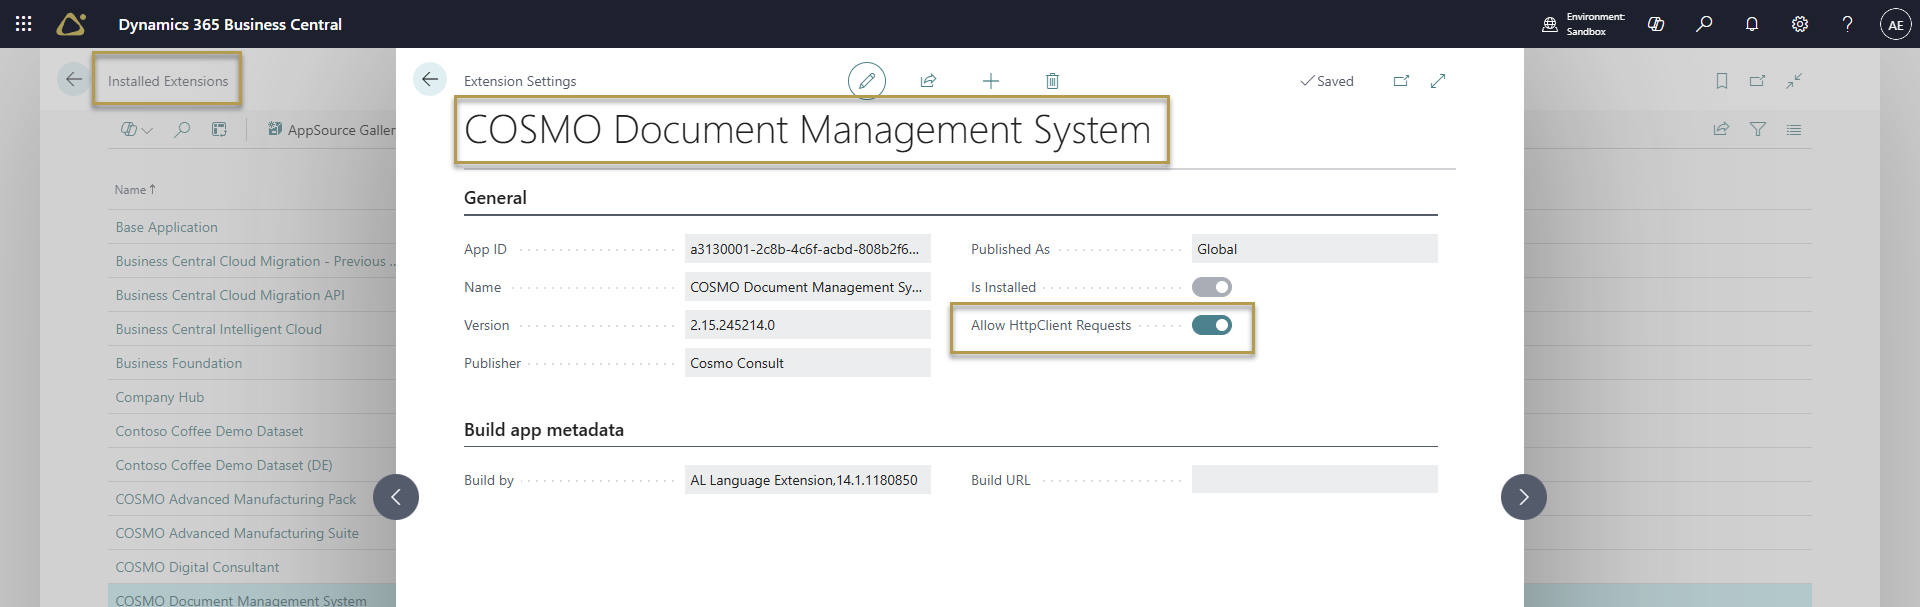This screenshot has height=607, width=1920.
Task: Open the Installed Extensions list in a new window
Action: tap(1757, 81)
